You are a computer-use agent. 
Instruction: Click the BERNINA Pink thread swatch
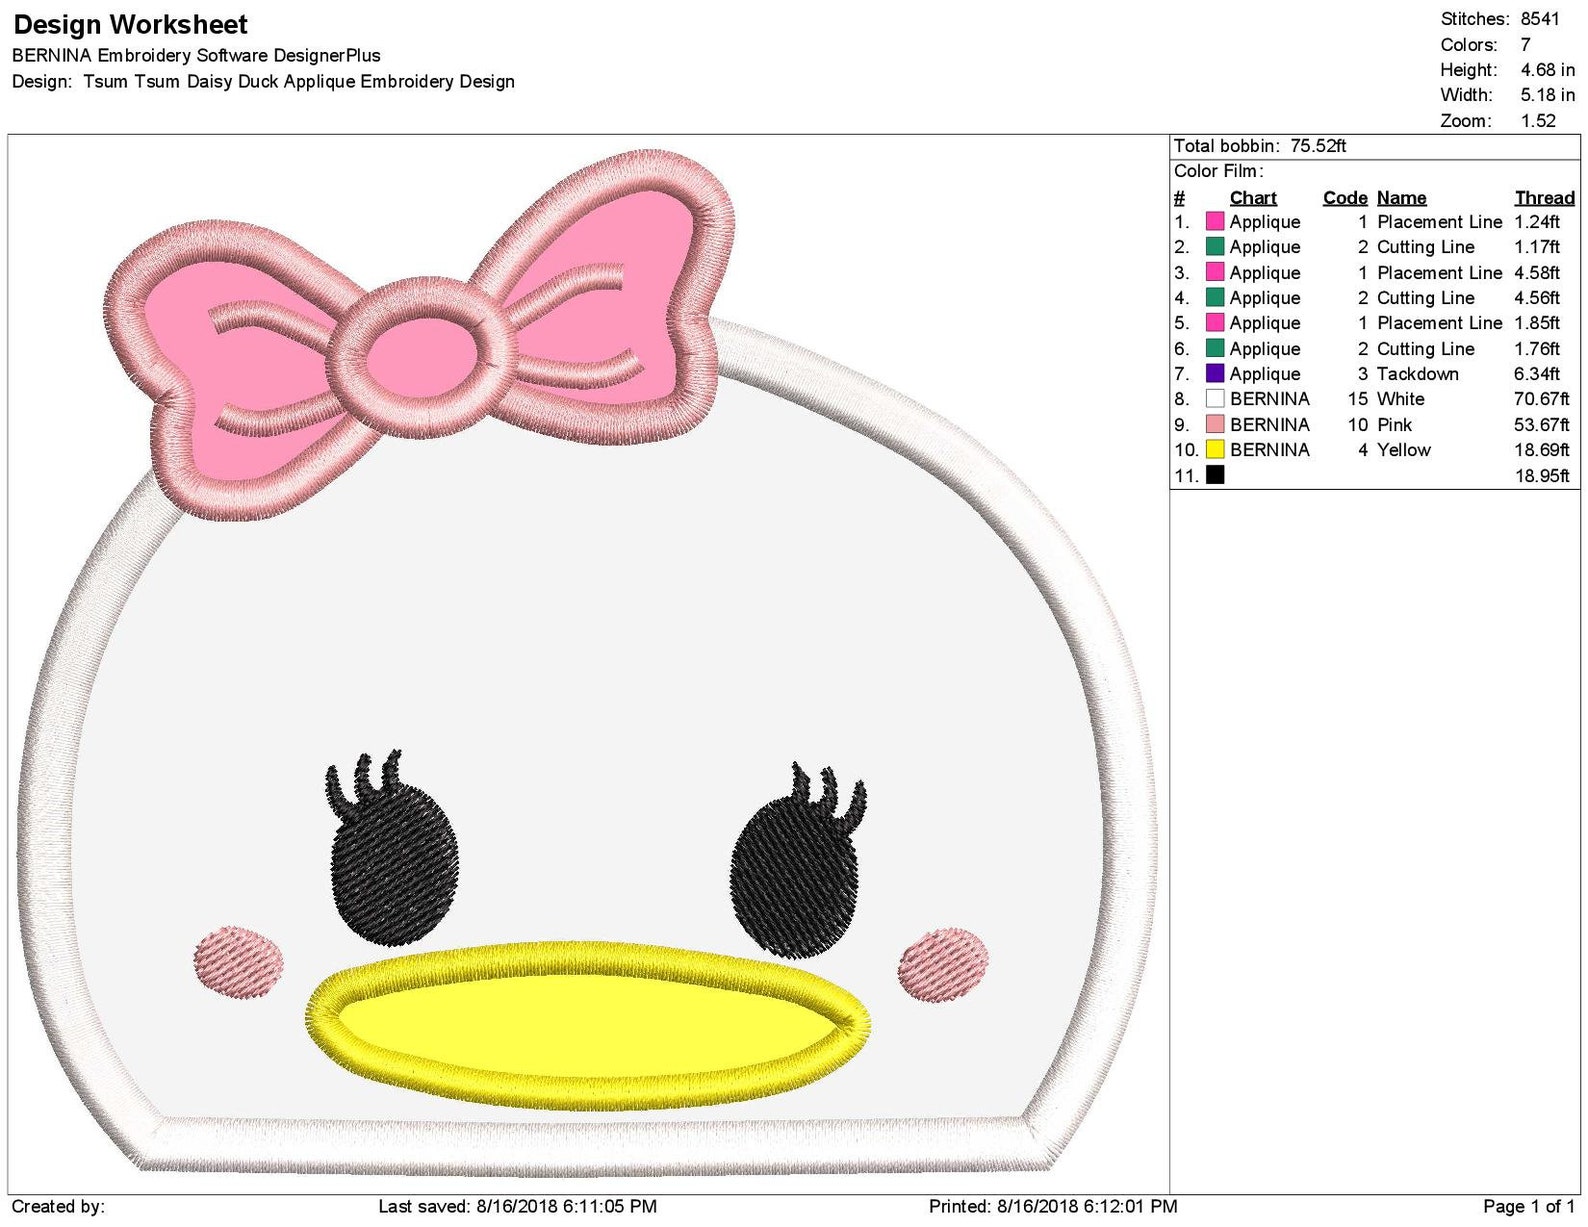point(1215,424)
